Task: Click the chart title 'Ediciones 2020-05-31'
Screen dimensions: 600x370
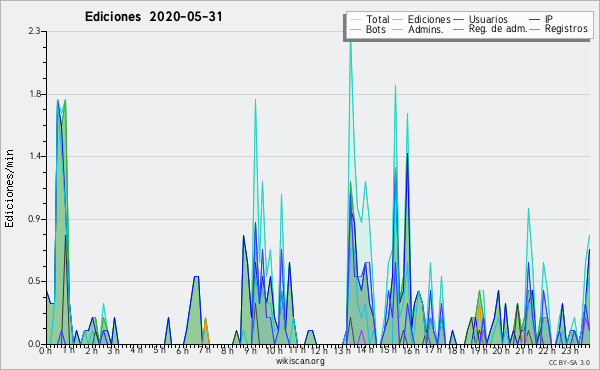Action: [153, 17]
